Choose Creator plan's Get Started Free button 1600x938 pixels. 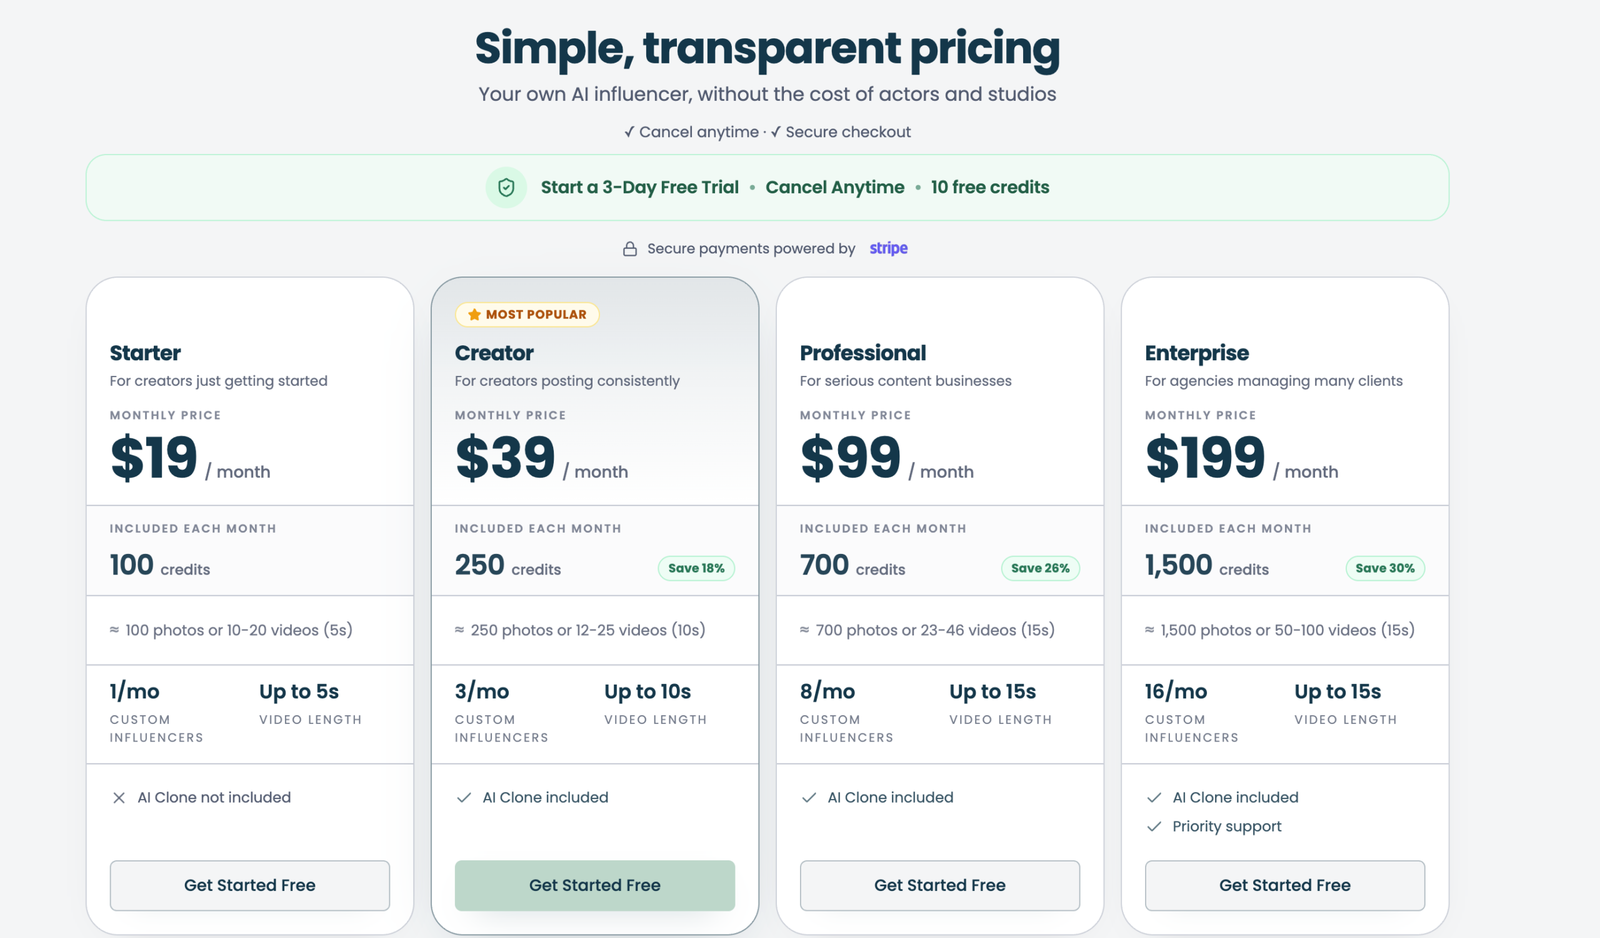595,885
